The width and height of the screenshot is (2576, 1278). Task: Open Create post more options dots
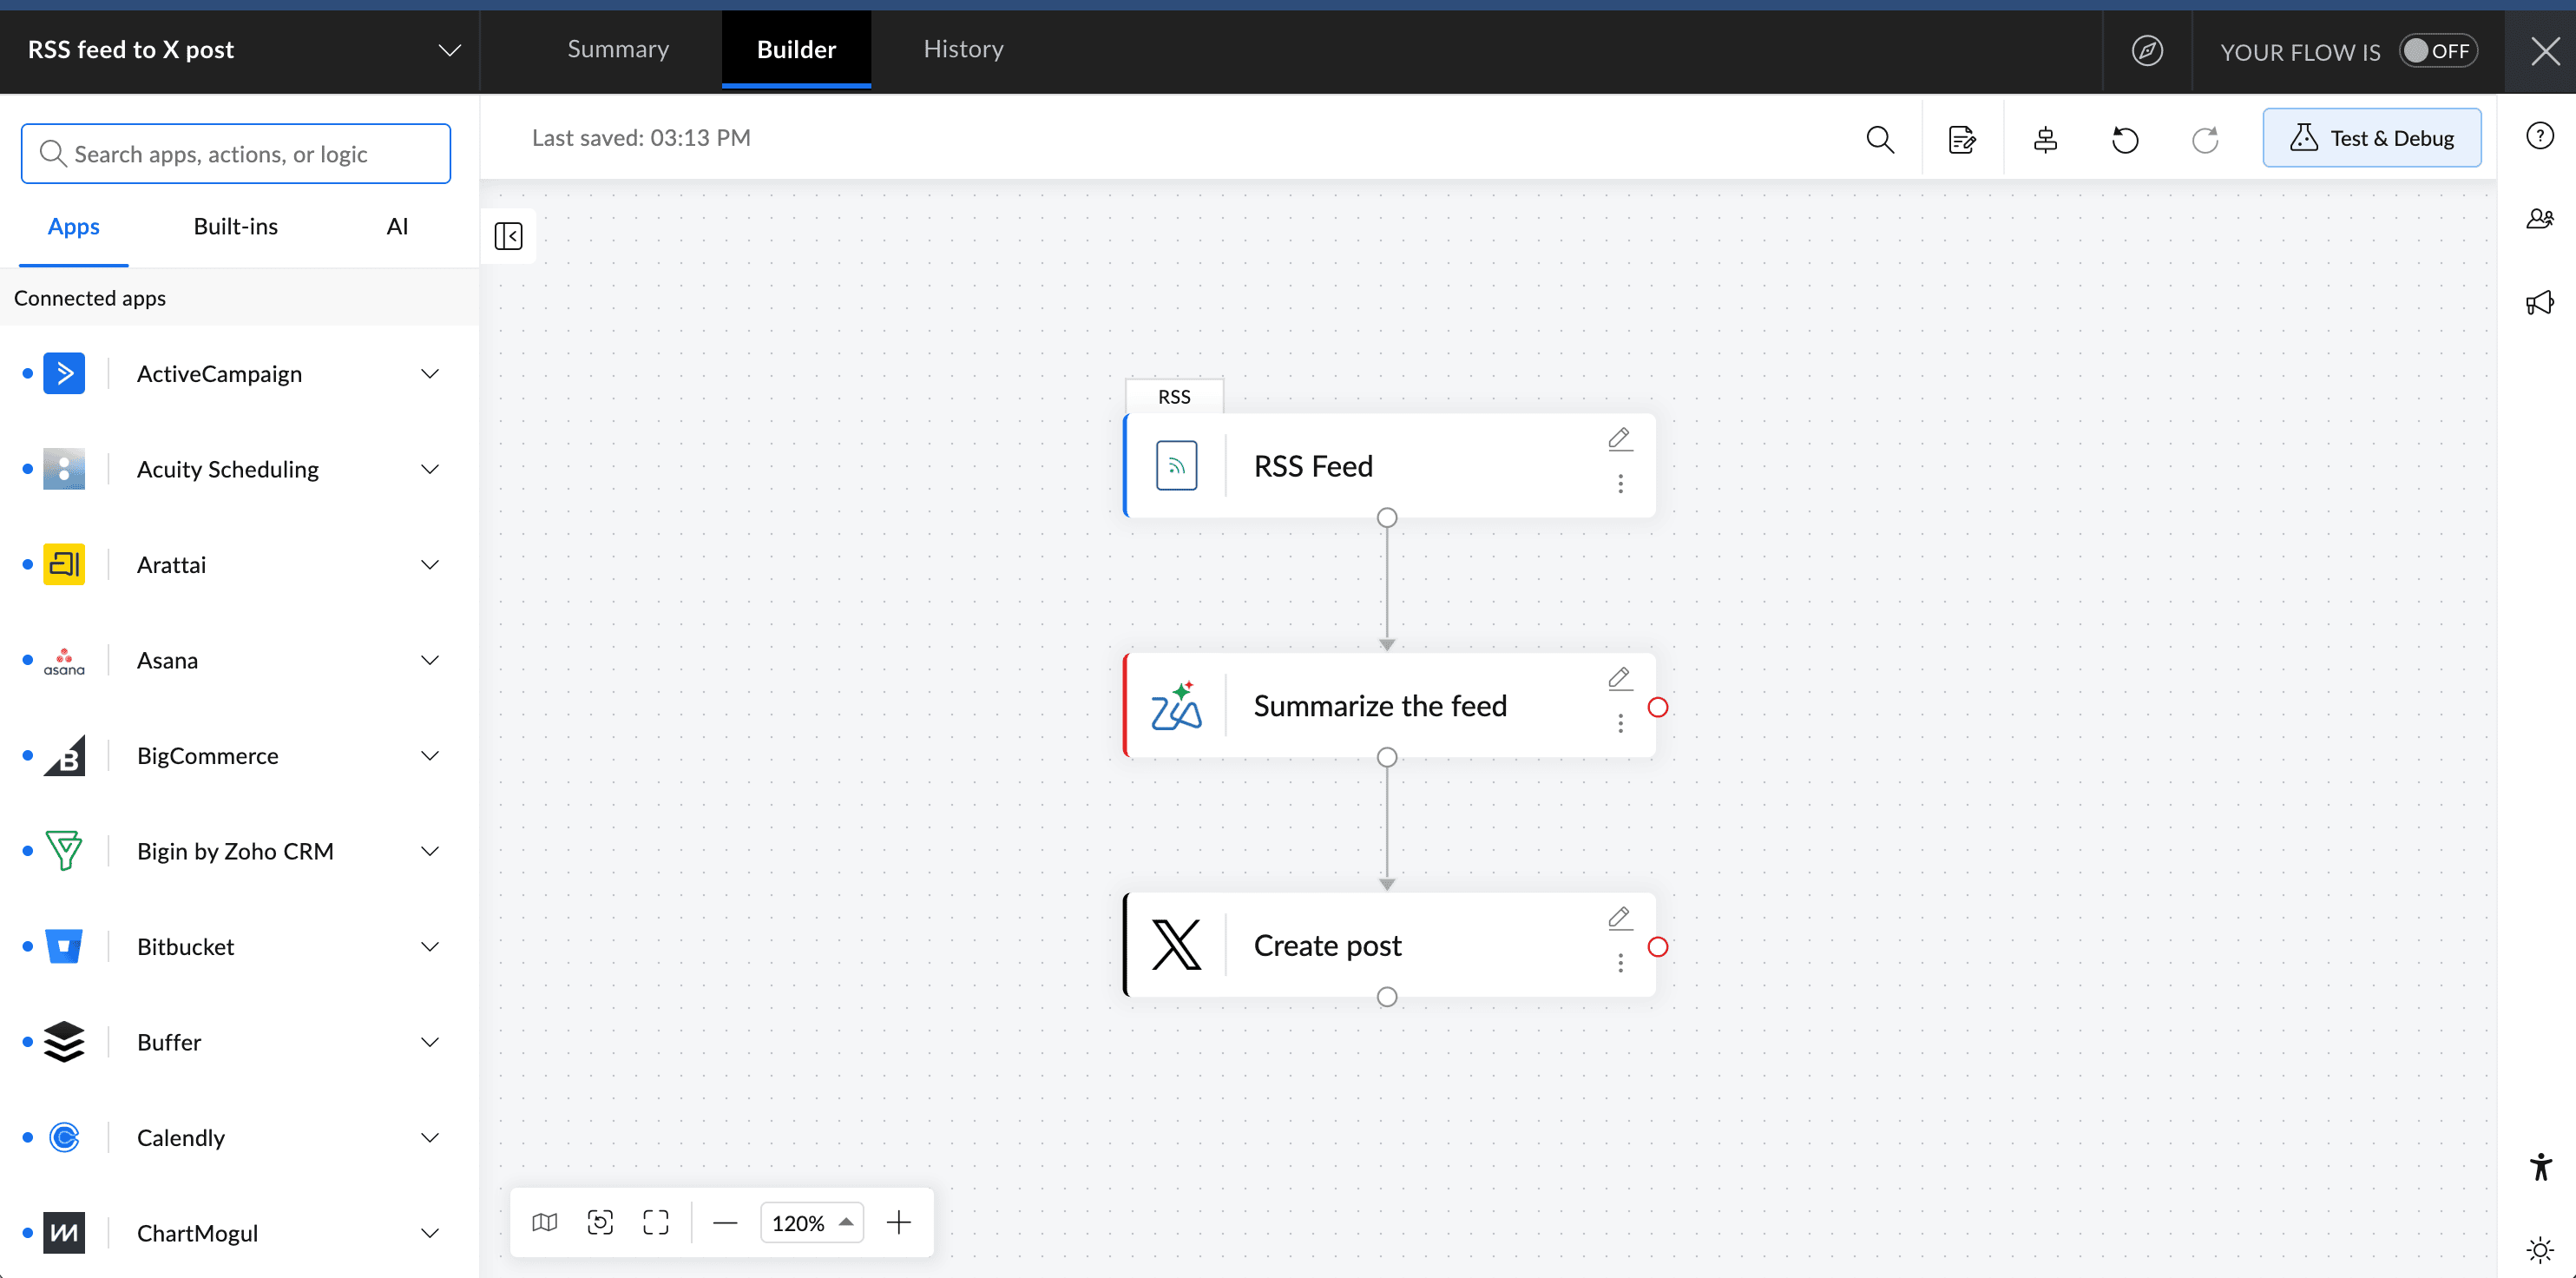click(1621, 963)
